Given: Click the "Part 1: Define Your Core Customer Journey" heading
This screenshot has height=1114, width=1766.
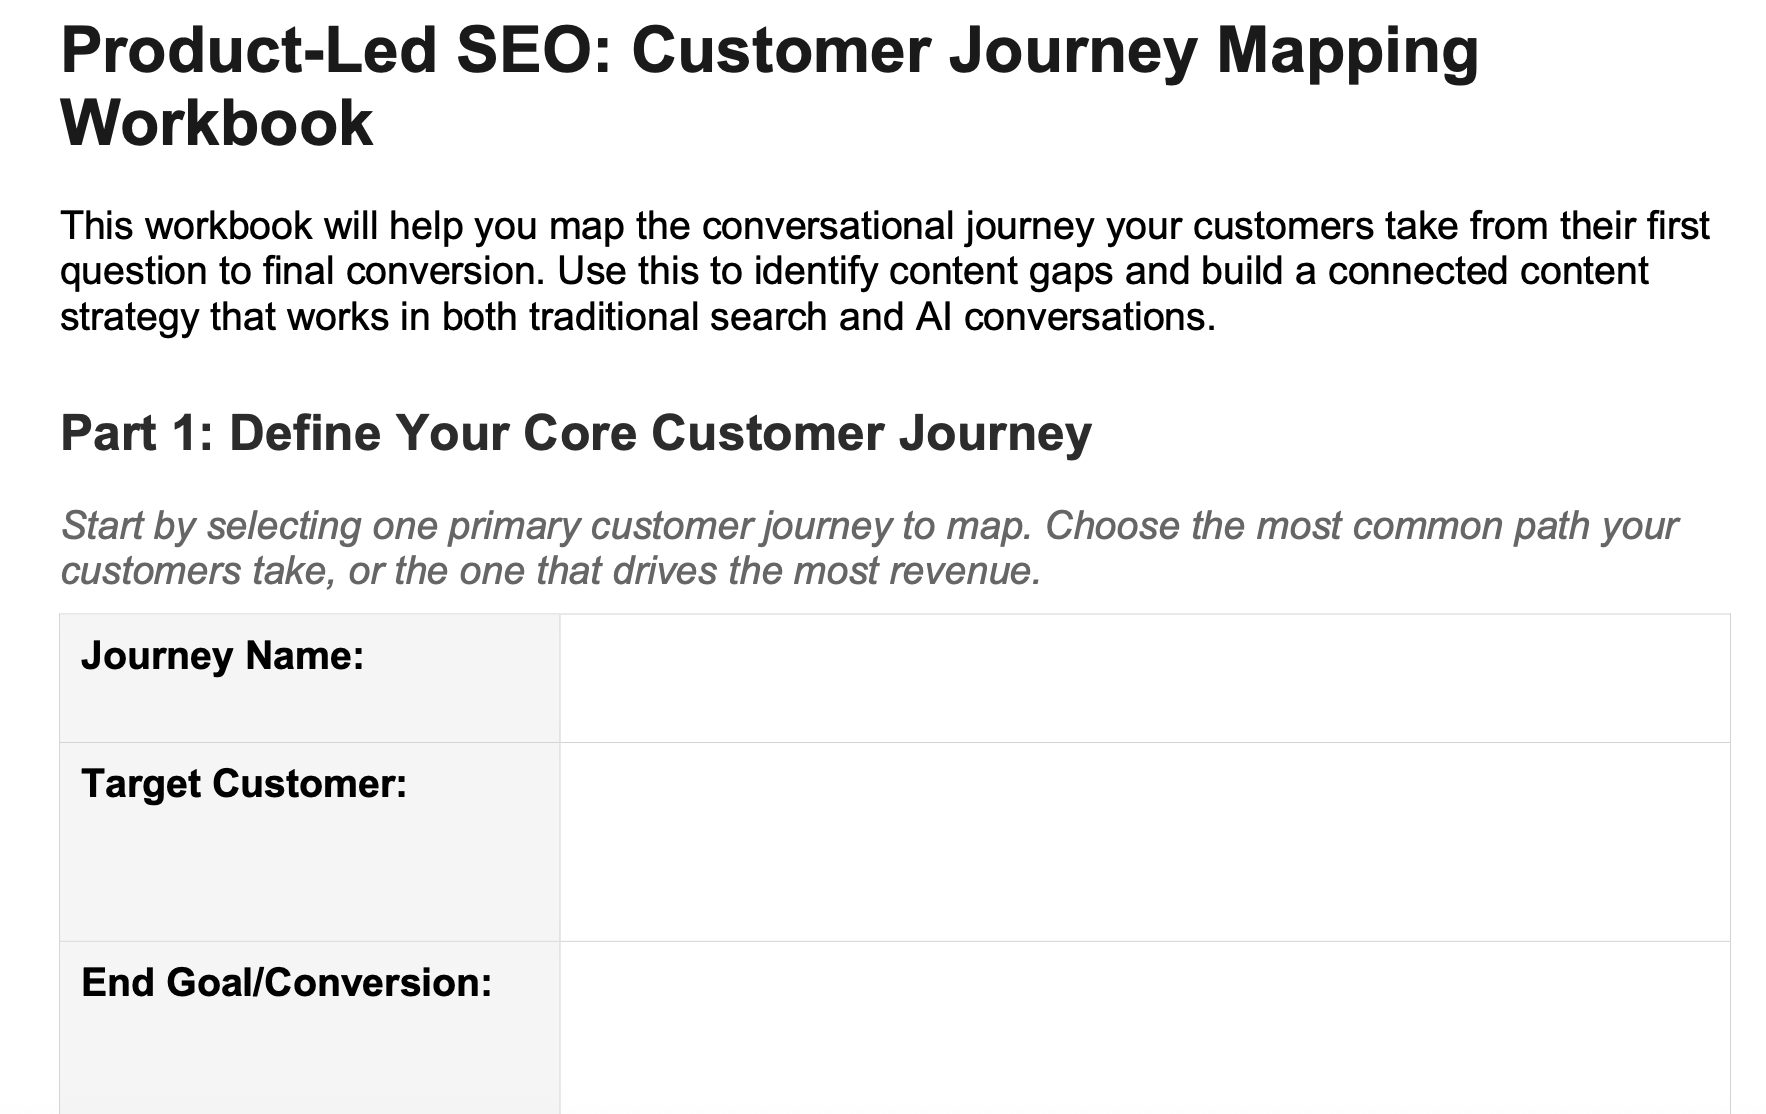Looking at the screenshot, I should [575, 433].
